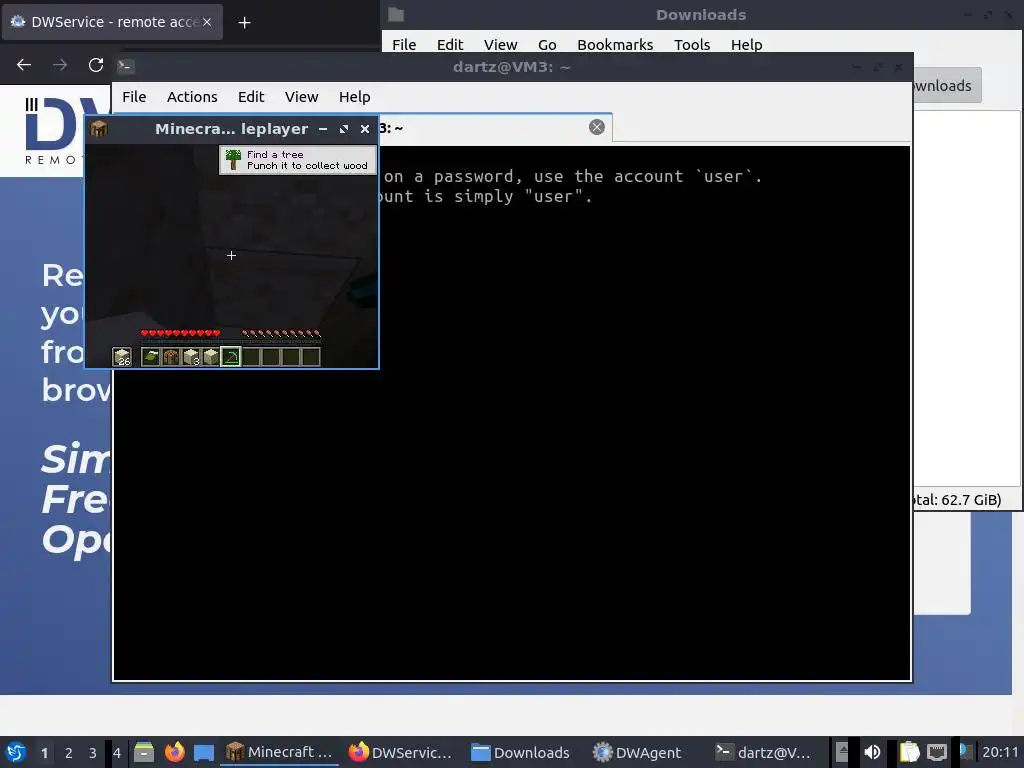
Task: Launch file manager from taskbar quick launch
Action: click(144, 752)
